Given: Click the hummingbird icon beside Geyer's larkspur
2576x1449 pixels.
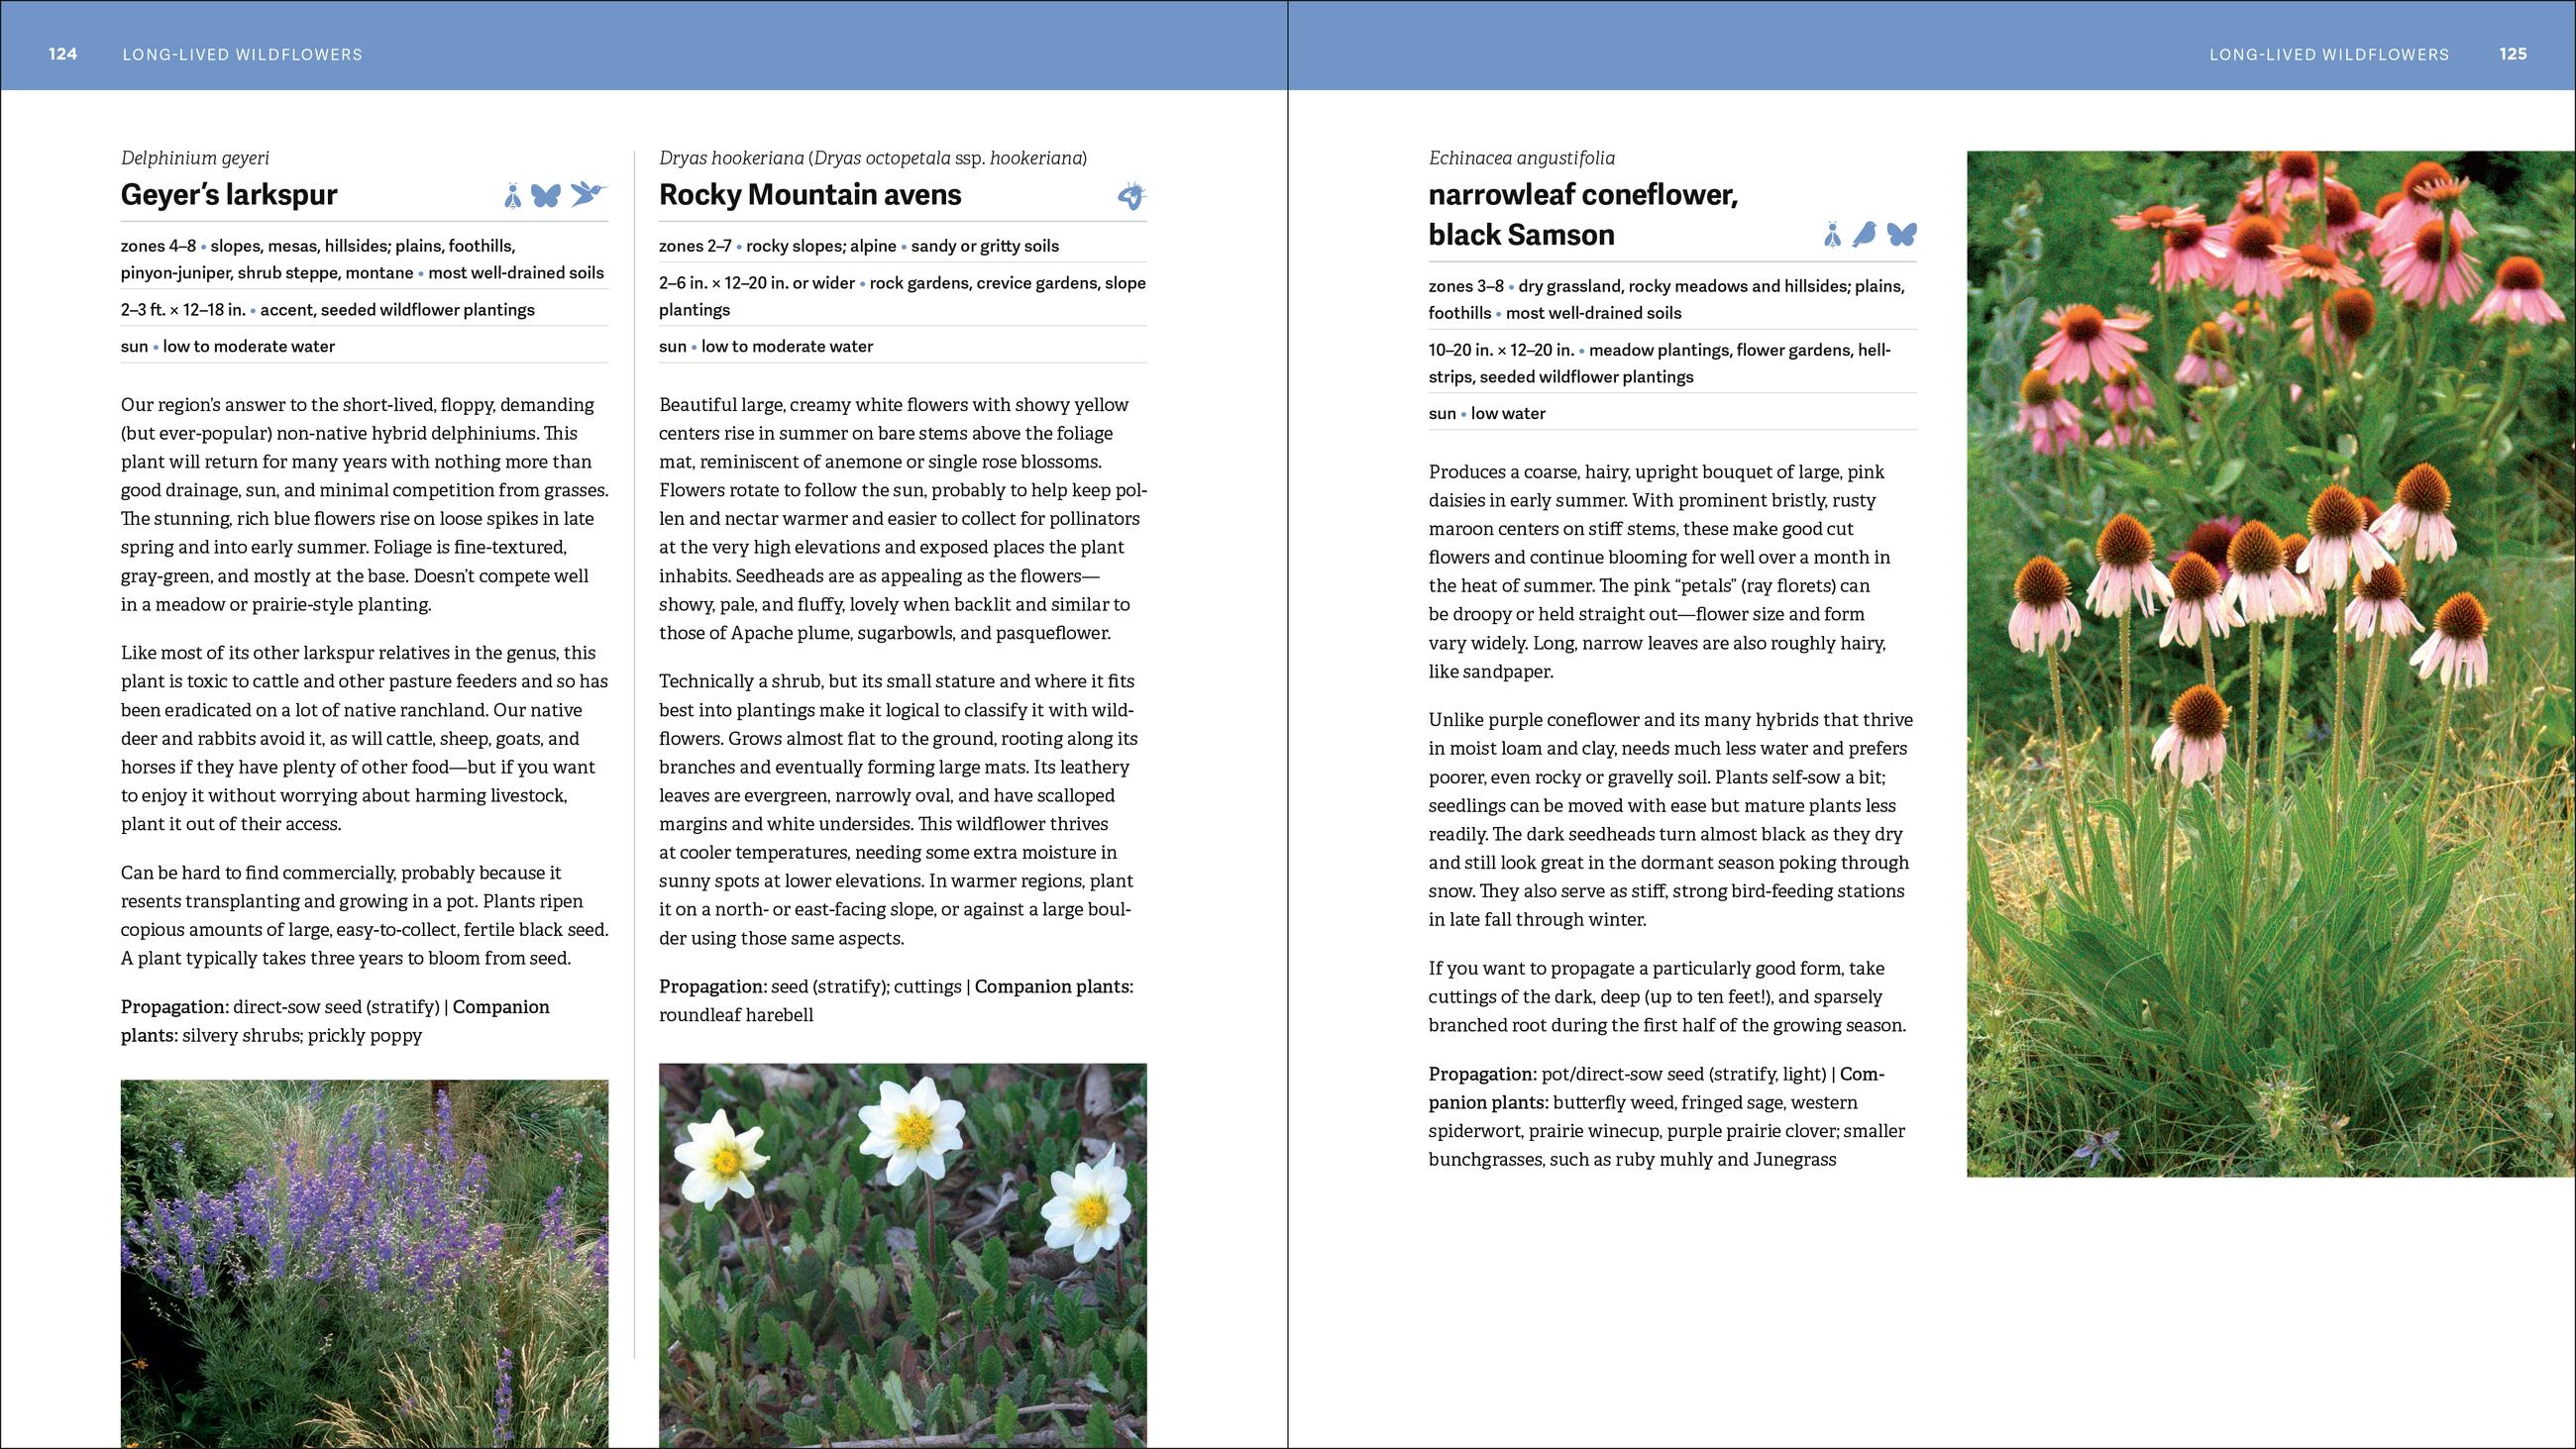Looking at the screenshot, I should [x=589, y=194].
